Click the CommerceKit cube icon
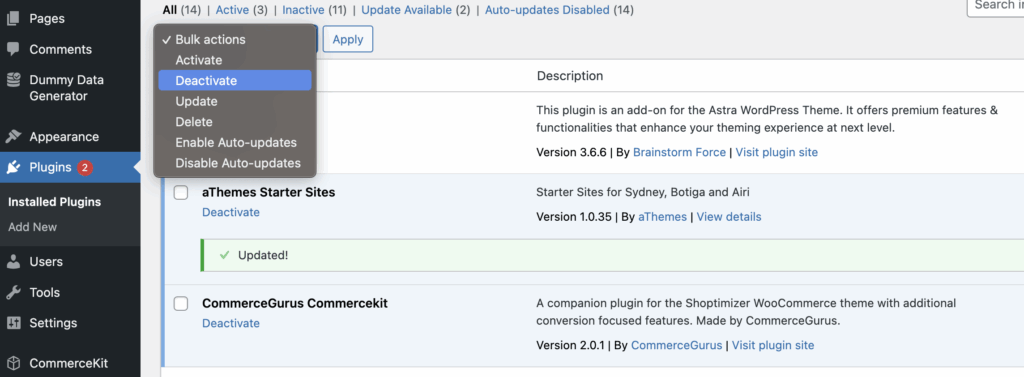Viewport: 1024px width, 377px height. click(x=13, y=363)
